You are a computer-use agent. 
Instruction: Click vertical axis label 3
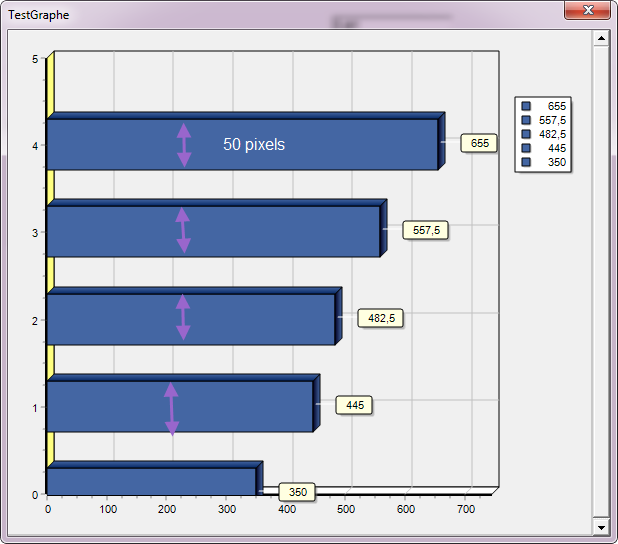coord(35,233)
